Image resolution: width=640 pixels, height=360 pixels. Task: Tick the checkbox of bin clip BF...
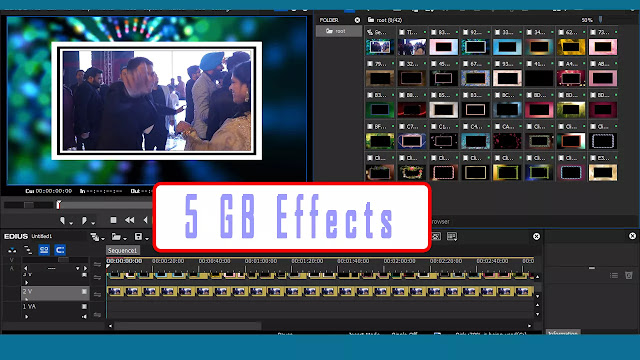(x=370, y=127)
